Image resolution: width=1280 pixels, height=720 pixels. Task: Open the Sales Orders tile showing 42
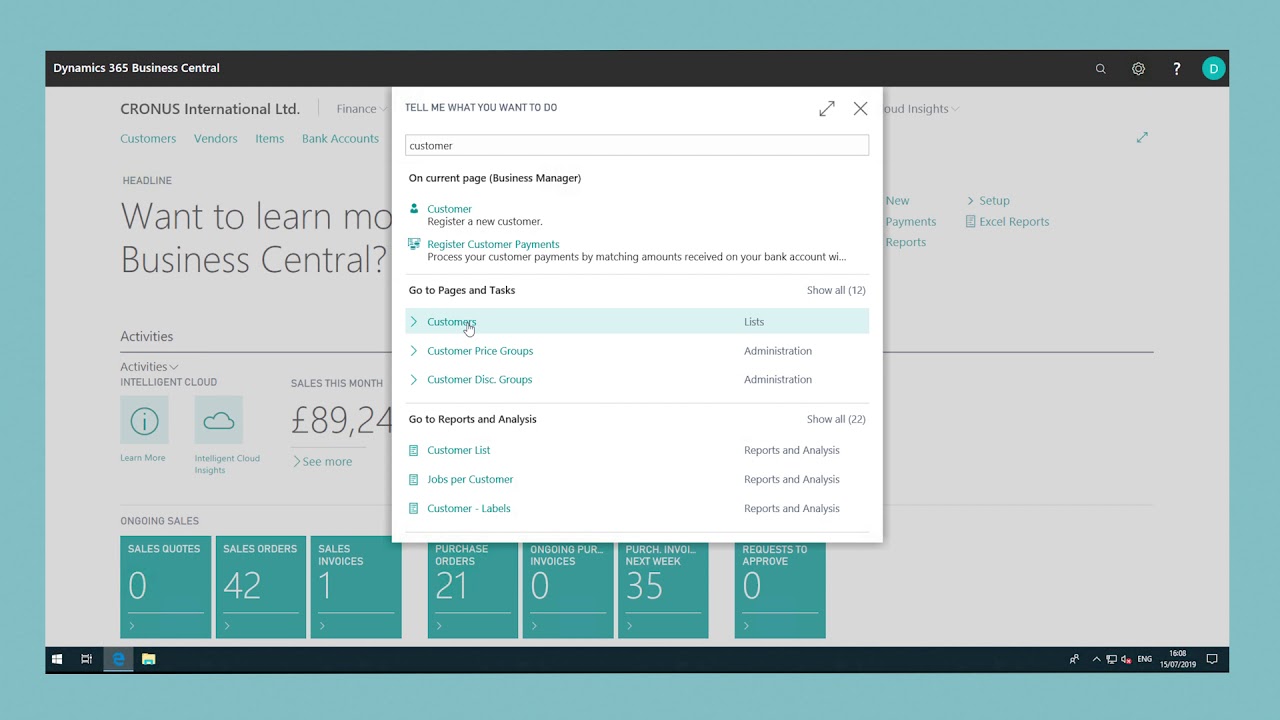(261, 587)
